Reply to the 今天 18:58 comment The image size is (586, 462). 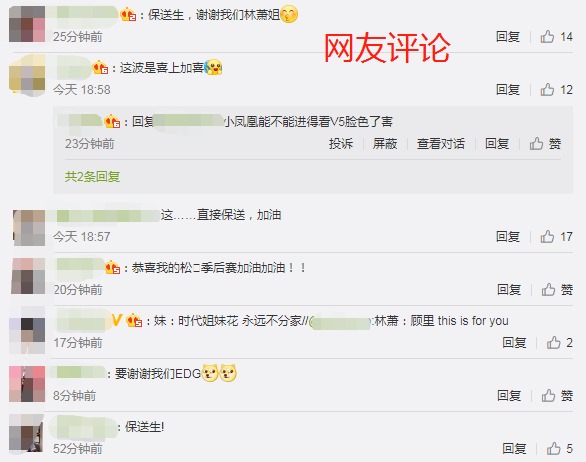pos(508,90)
